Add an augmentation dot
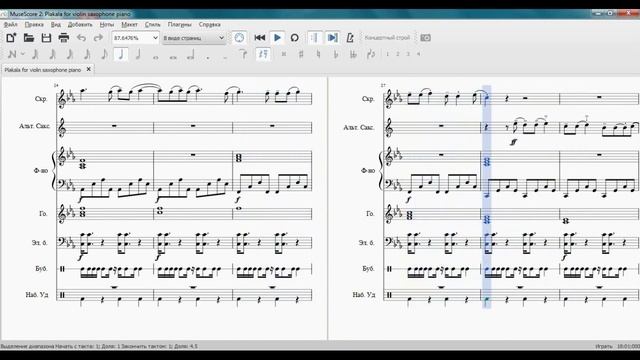This screenshot has height=360, width=640. coord(208,57)
